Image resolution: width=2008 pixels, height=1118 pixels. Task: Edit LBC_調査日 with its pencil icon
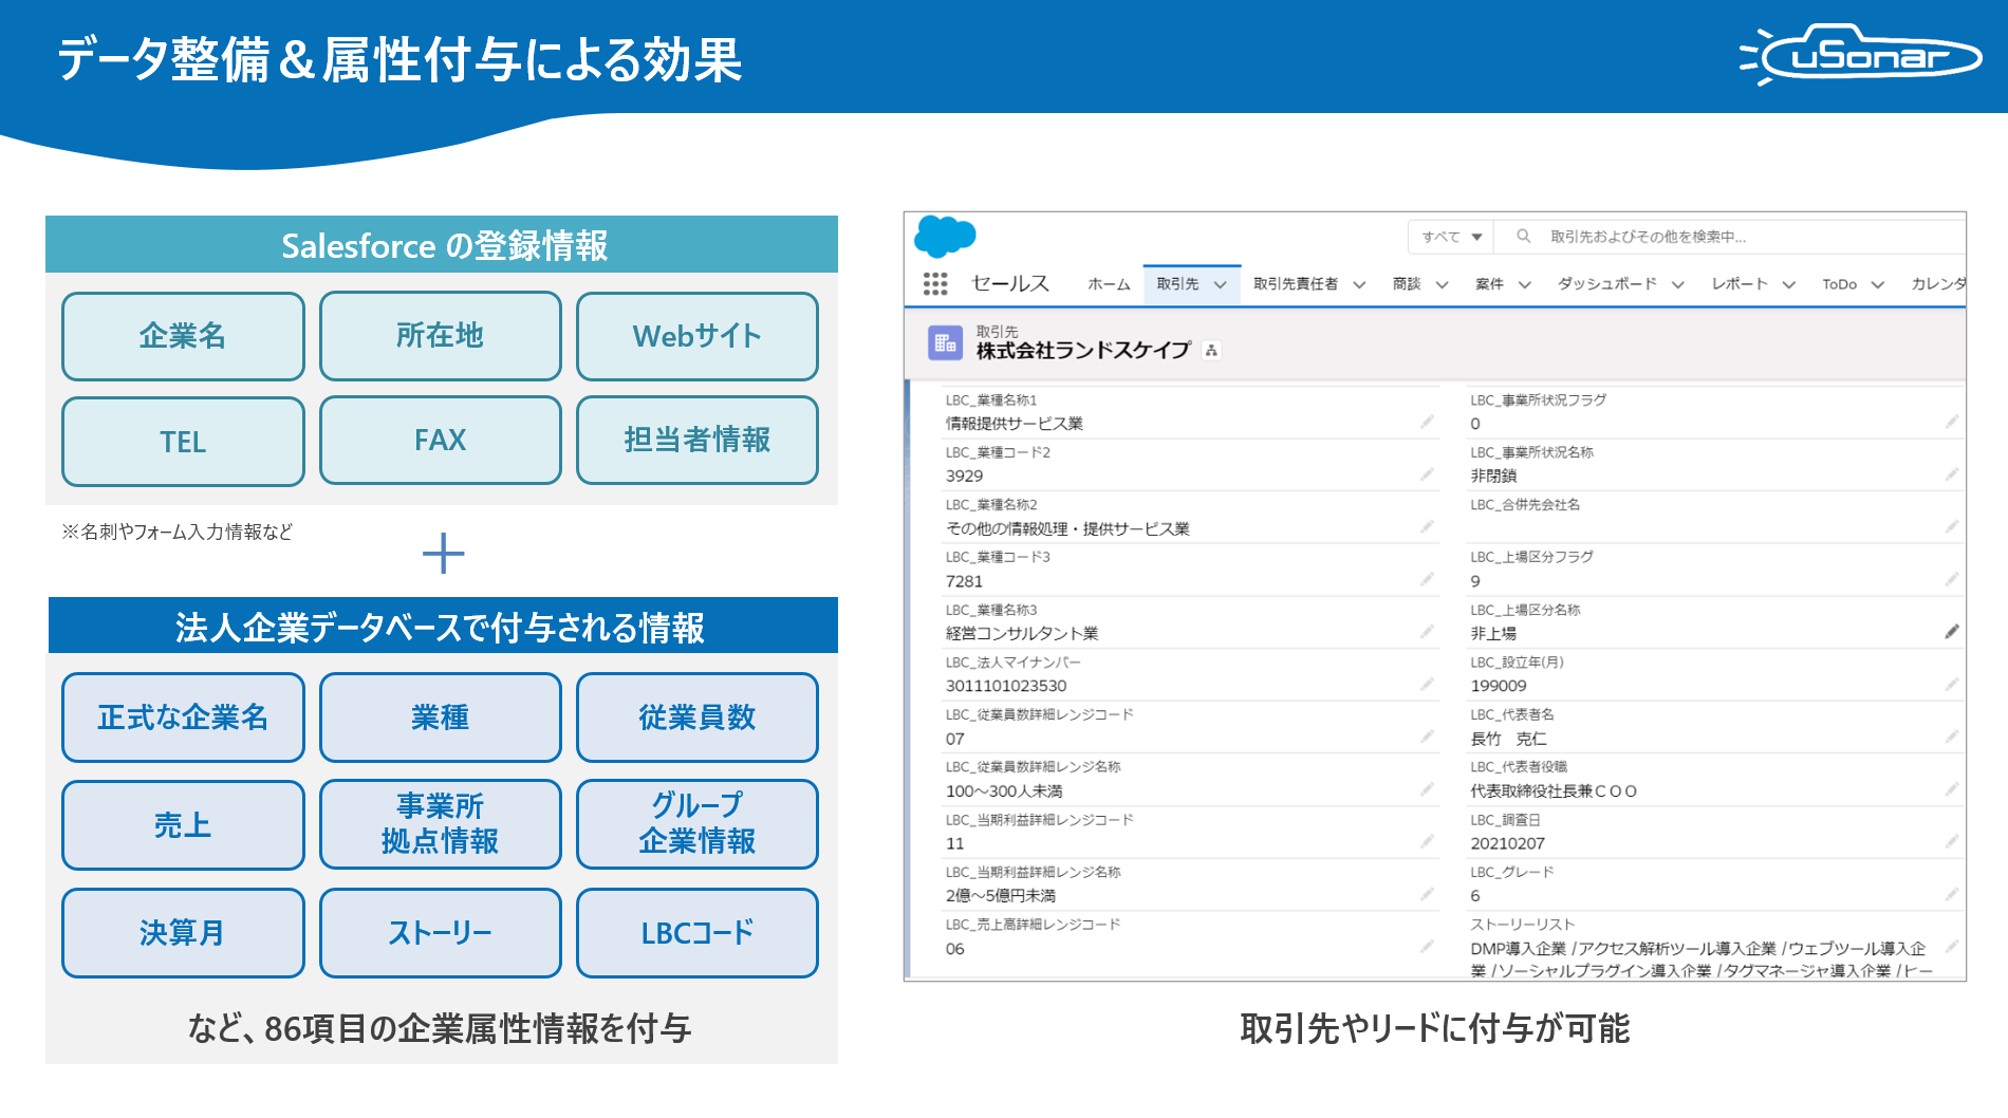[x=1952, y=842]
